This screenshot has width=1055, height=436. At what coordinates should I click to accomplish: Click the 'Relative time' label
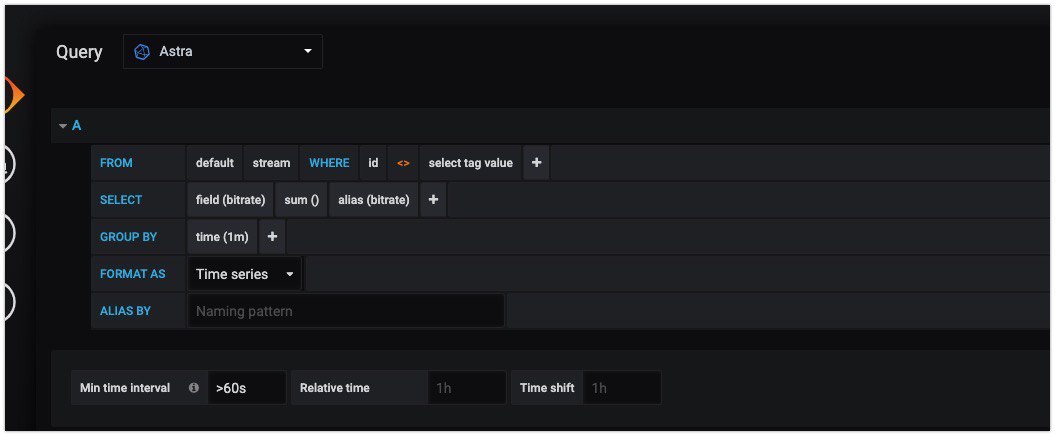pyautogui.click(x=334, y=388)
